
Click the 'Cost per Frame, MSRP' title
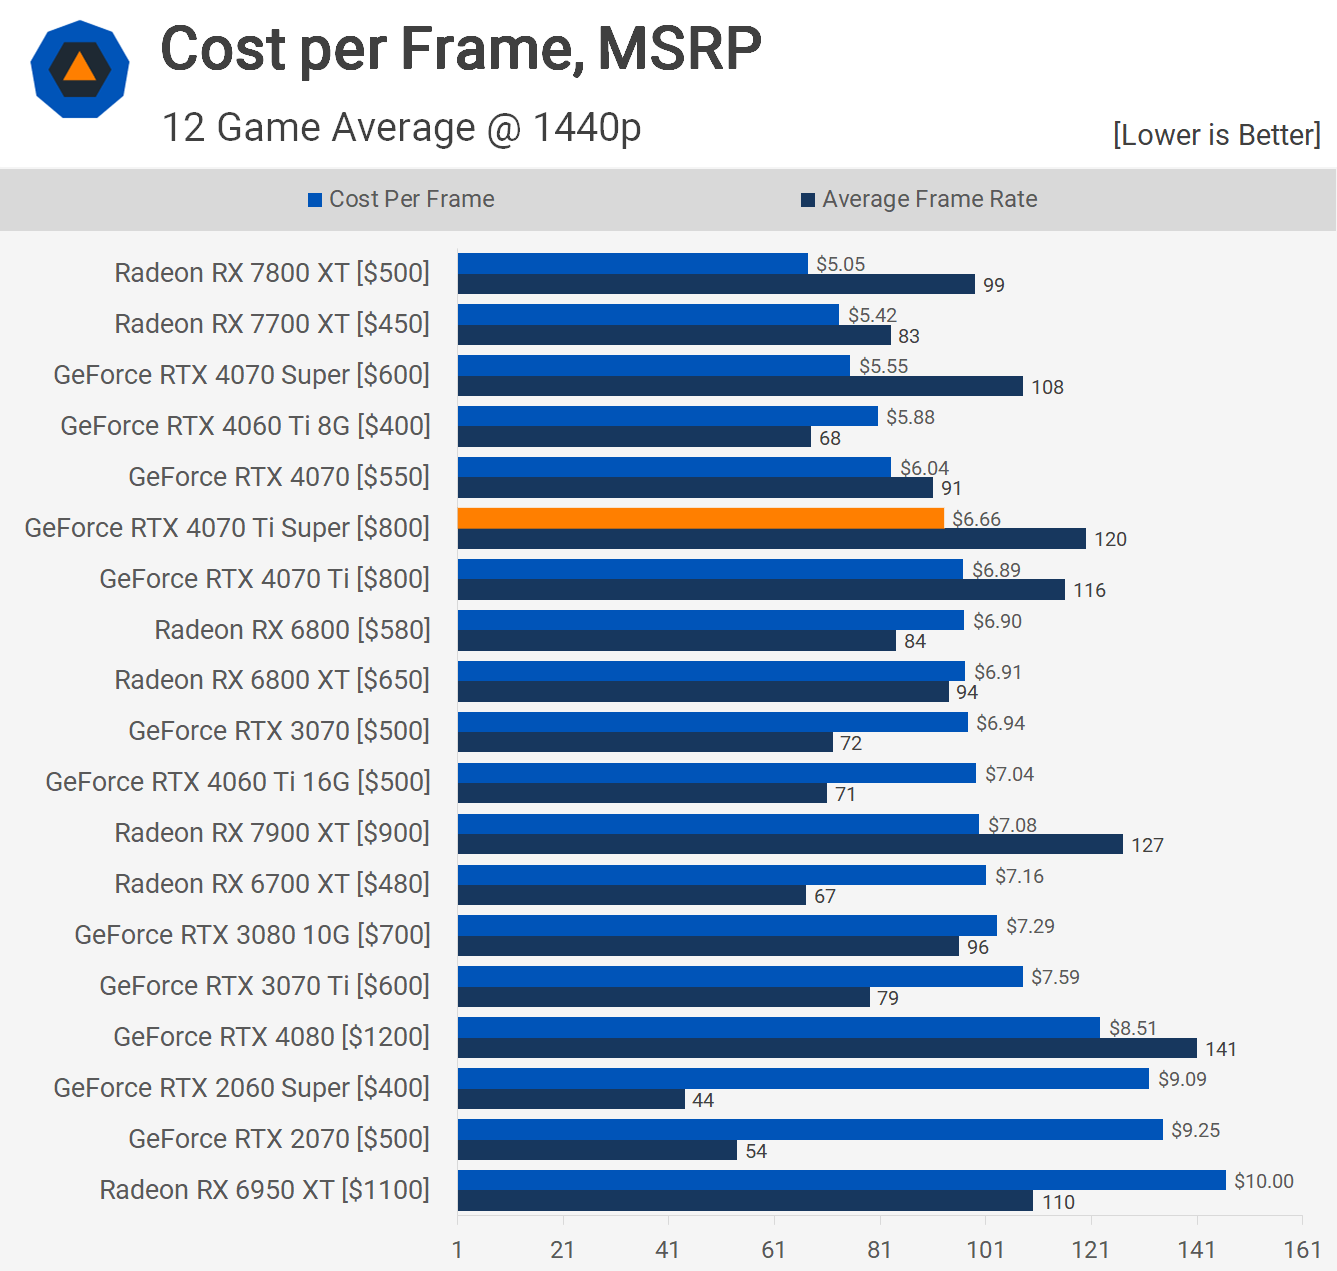click(461, 48)
